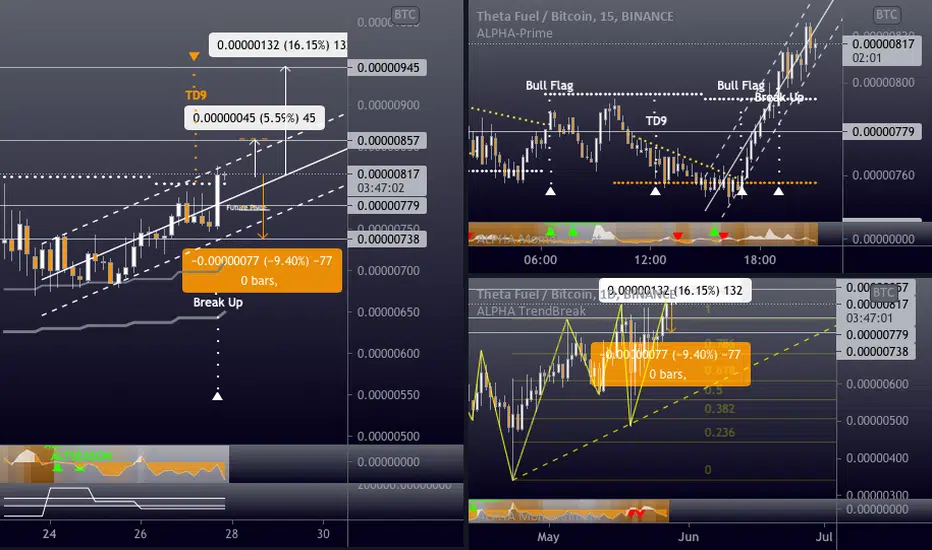The height and width of the screenshot is (550, 932).
Task: Select the white triangle below Break Up dotted line
Action: click(x=218, y=395)
